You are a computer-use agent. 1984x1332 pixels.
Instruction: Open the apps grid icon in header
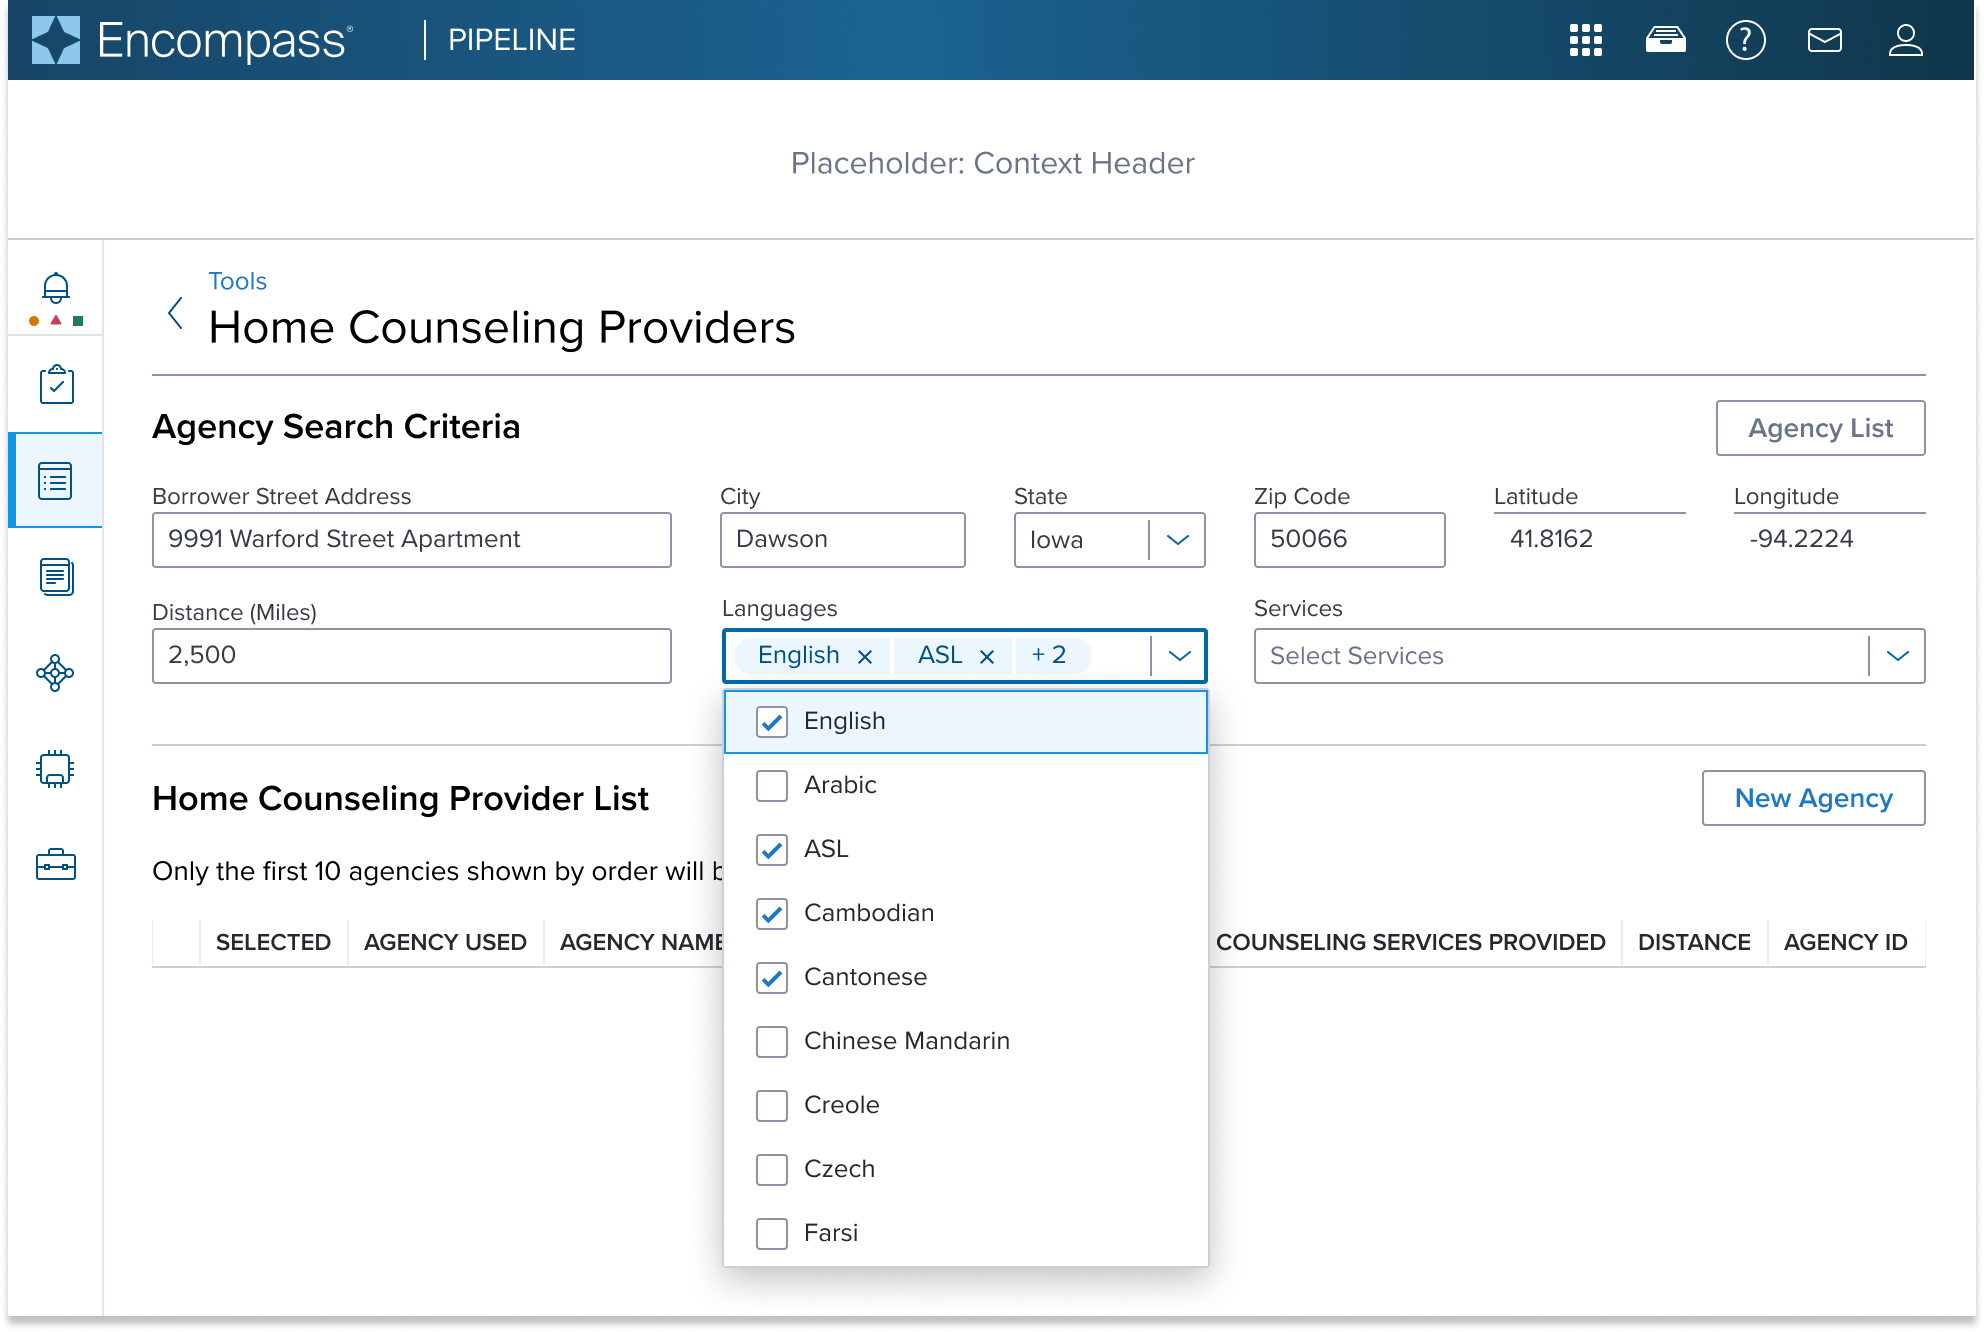tap(1586, 40)
